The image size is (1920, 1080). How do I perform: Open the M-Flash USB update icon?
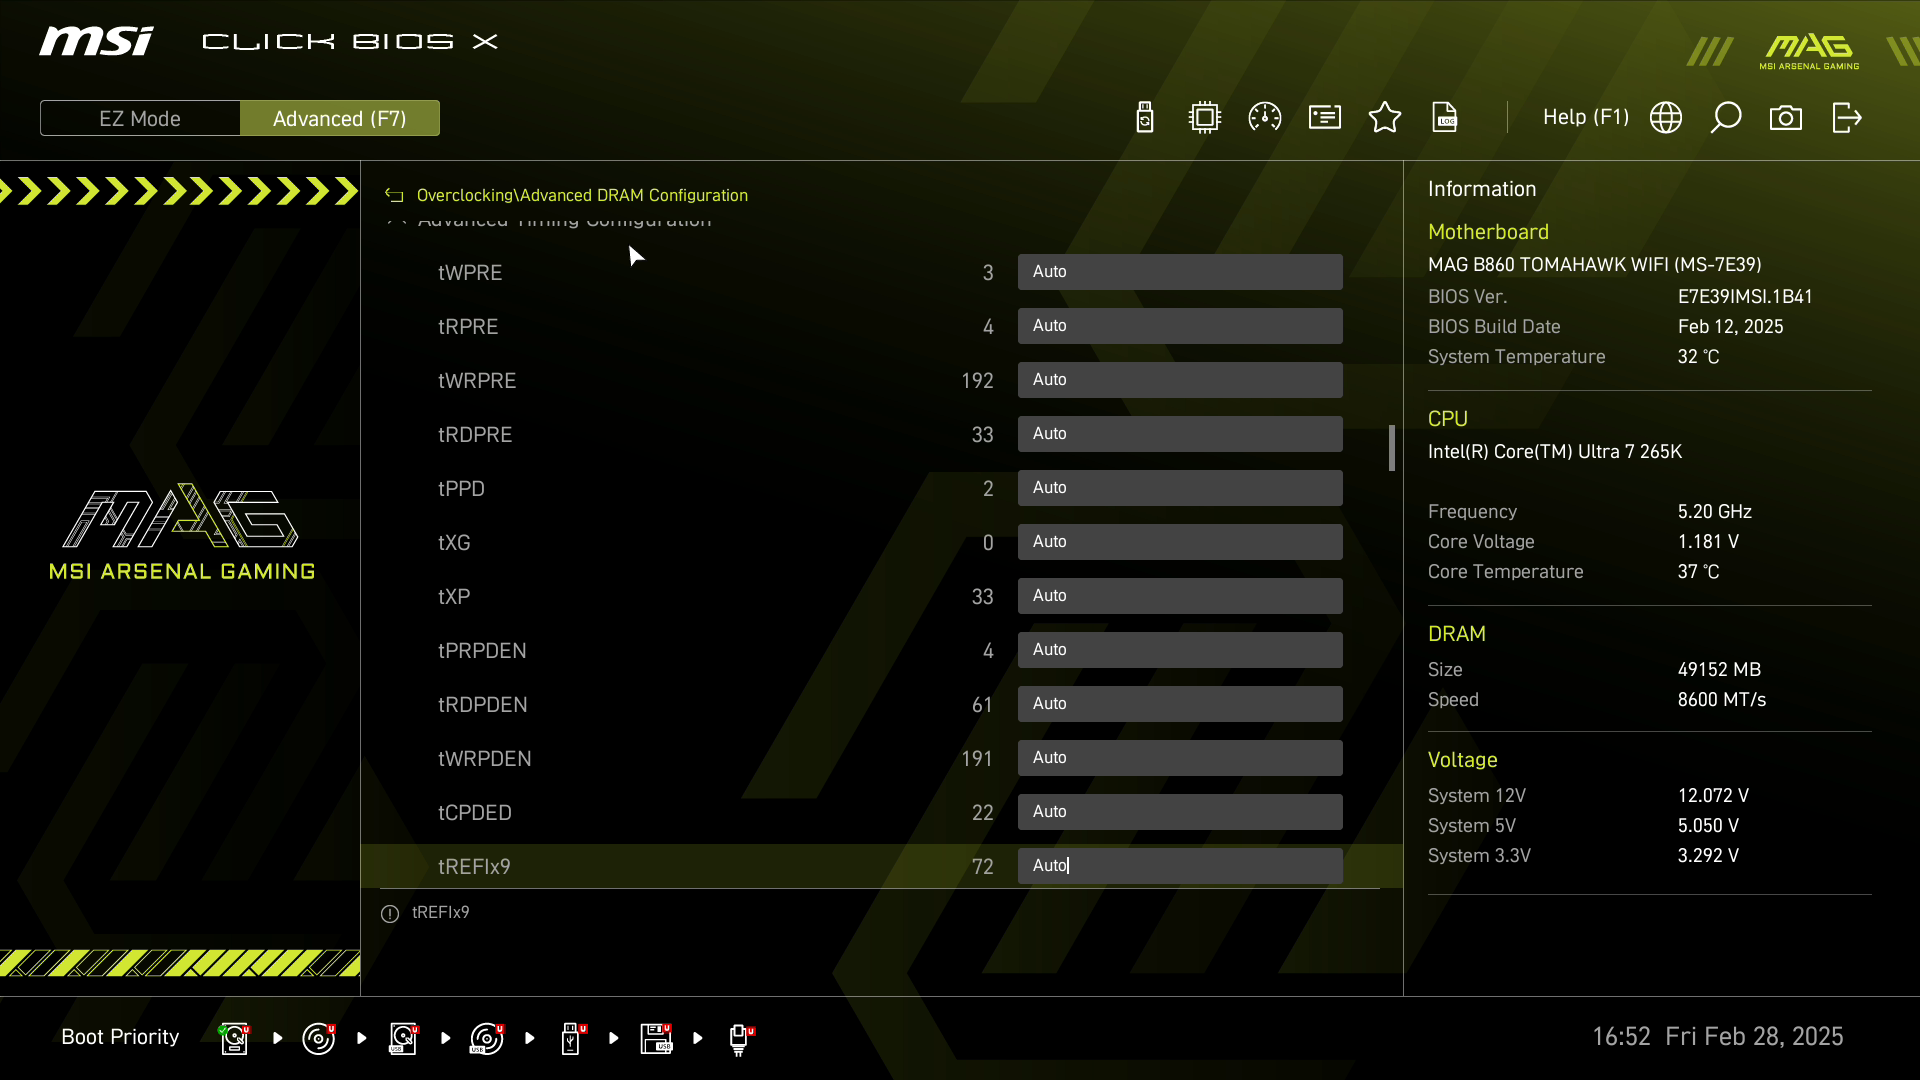pos(1145,118)
